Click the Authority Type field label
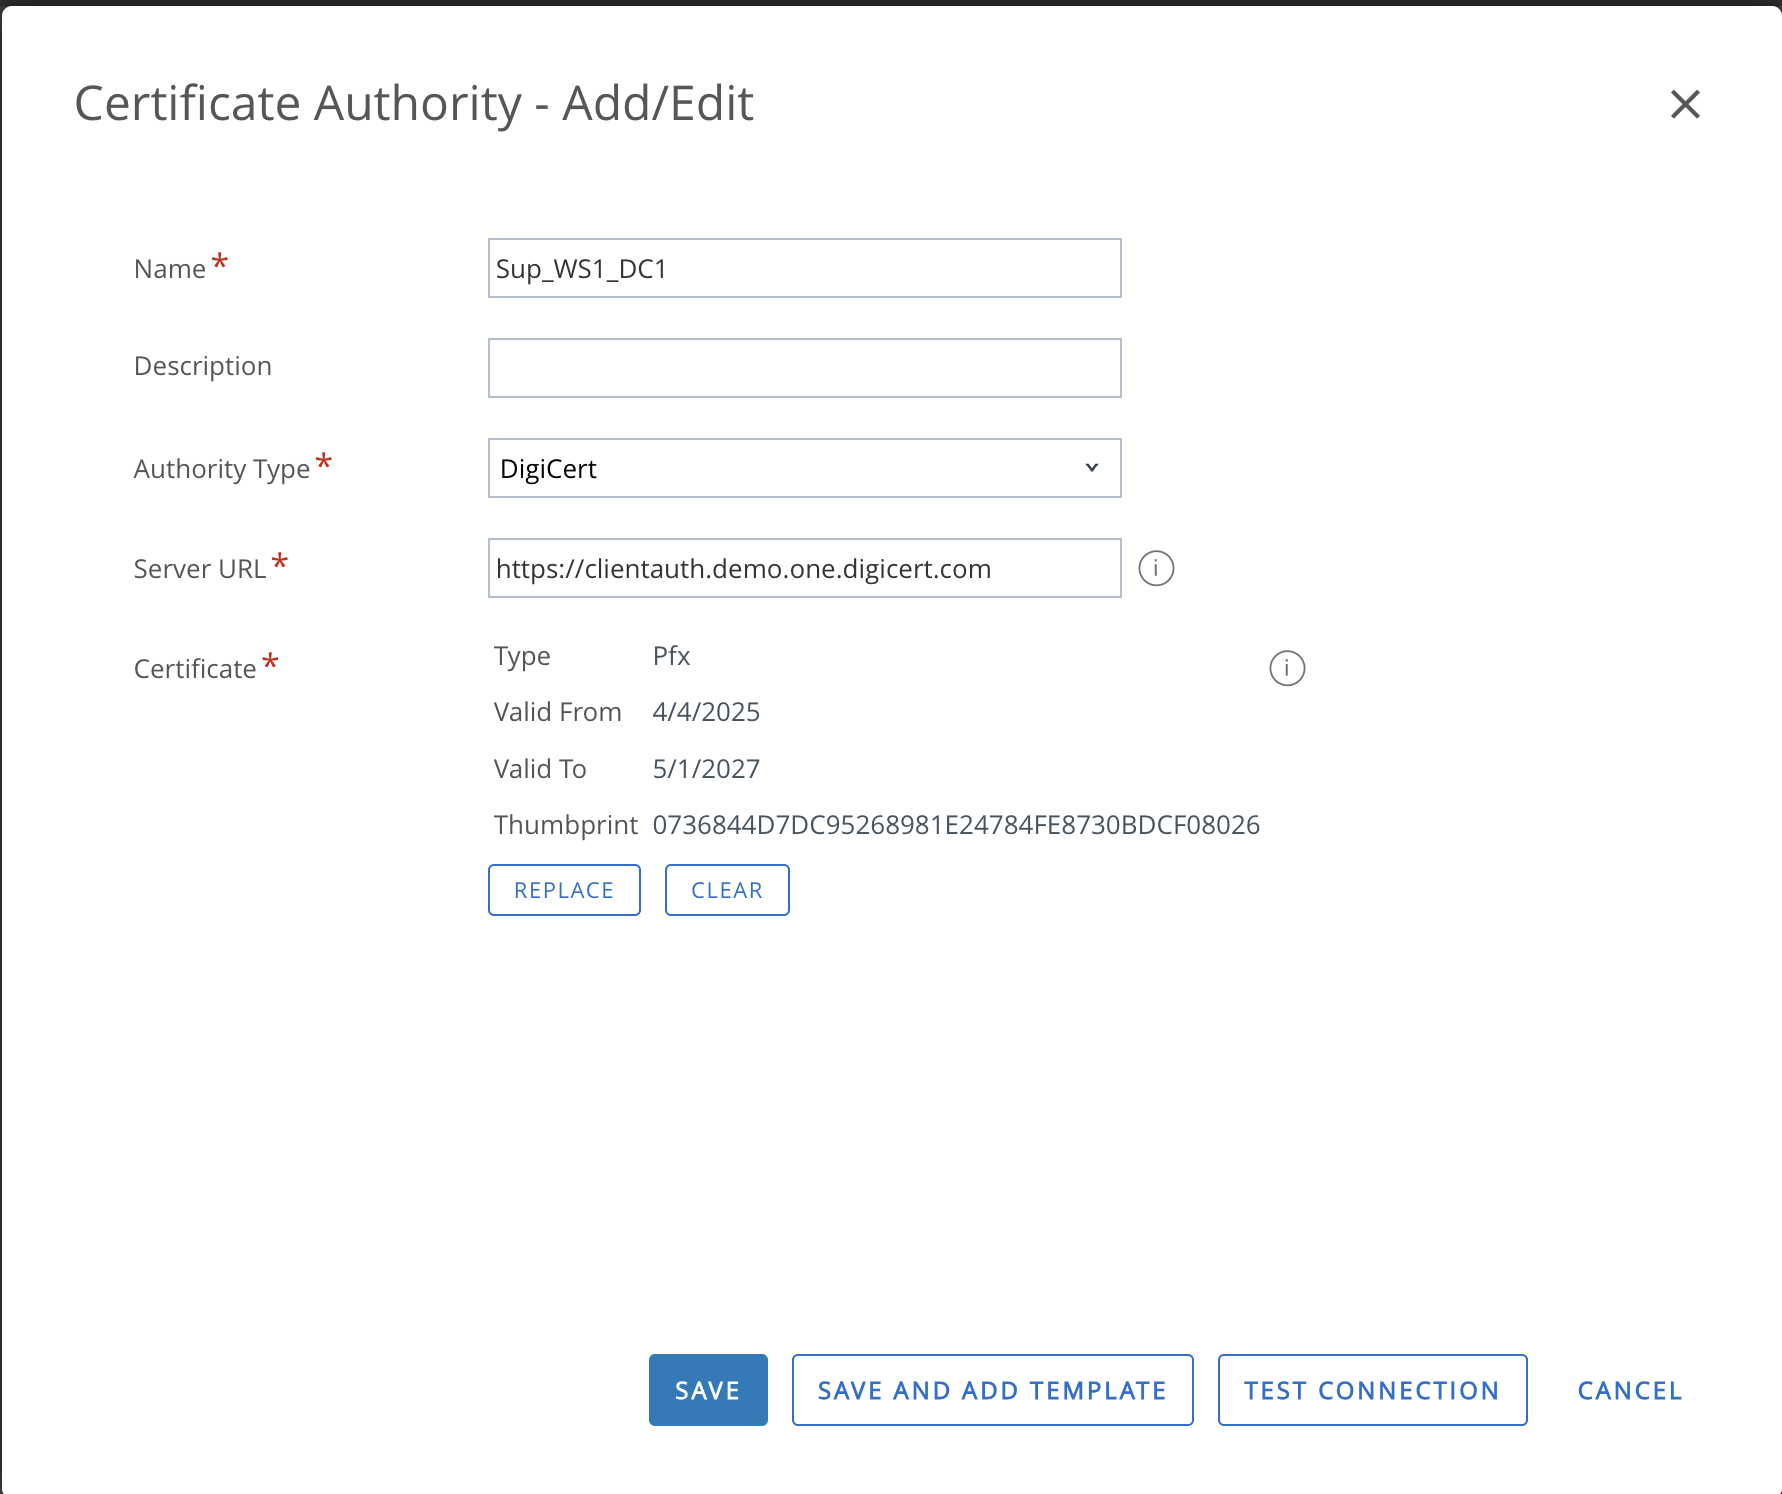This screenshot has width=1782, height=1494. point(222,469)
